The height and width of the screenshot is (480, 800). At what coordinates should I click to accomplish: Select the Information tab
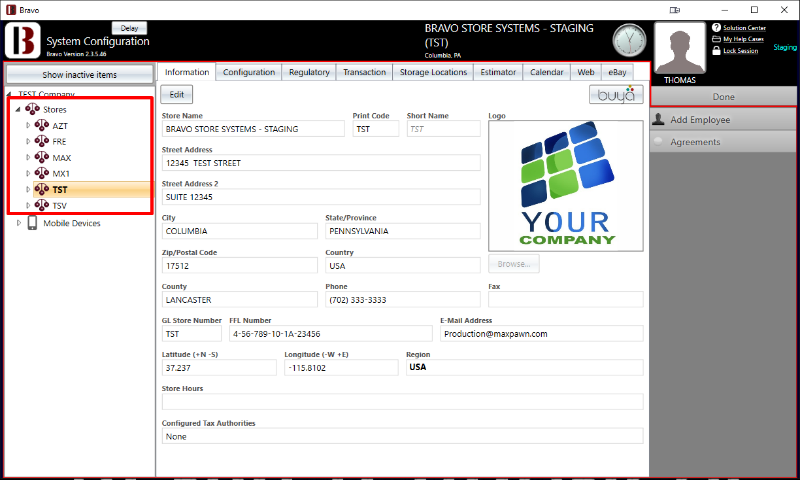click(187, 72)
